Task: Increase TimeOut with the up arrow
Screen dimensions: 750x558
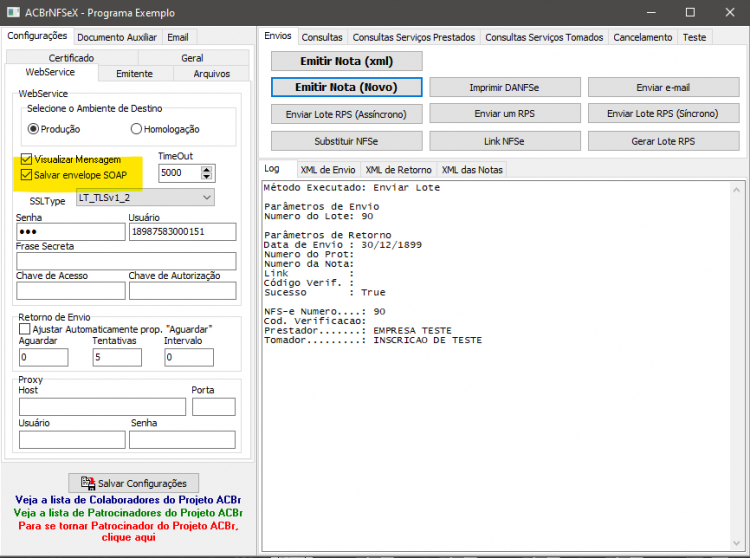Action: (206, 169)
